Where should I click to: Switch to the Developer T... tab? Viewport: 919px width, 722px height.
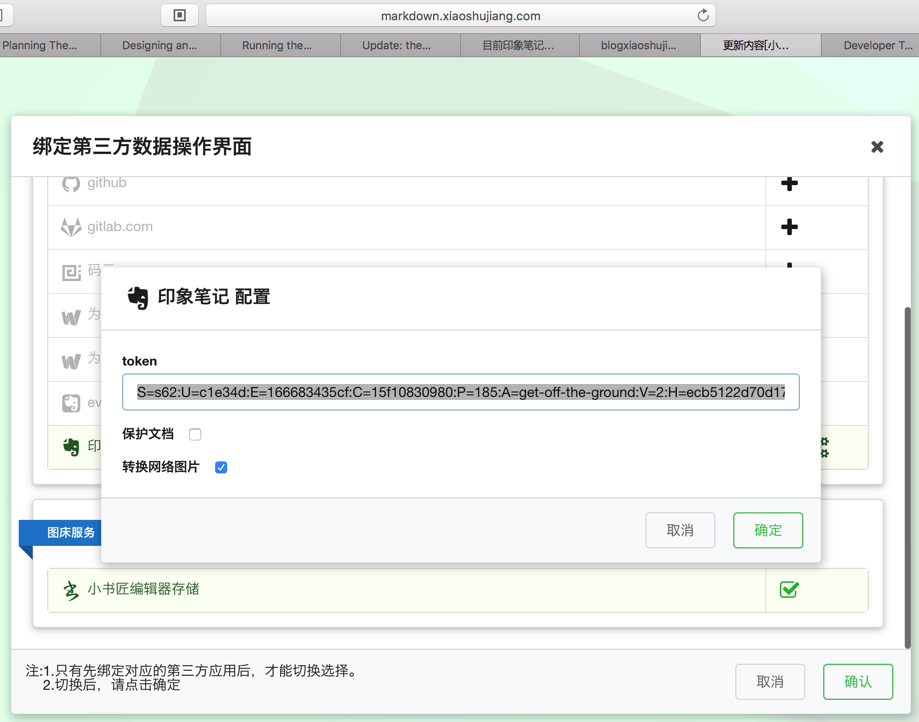[870, 45]
